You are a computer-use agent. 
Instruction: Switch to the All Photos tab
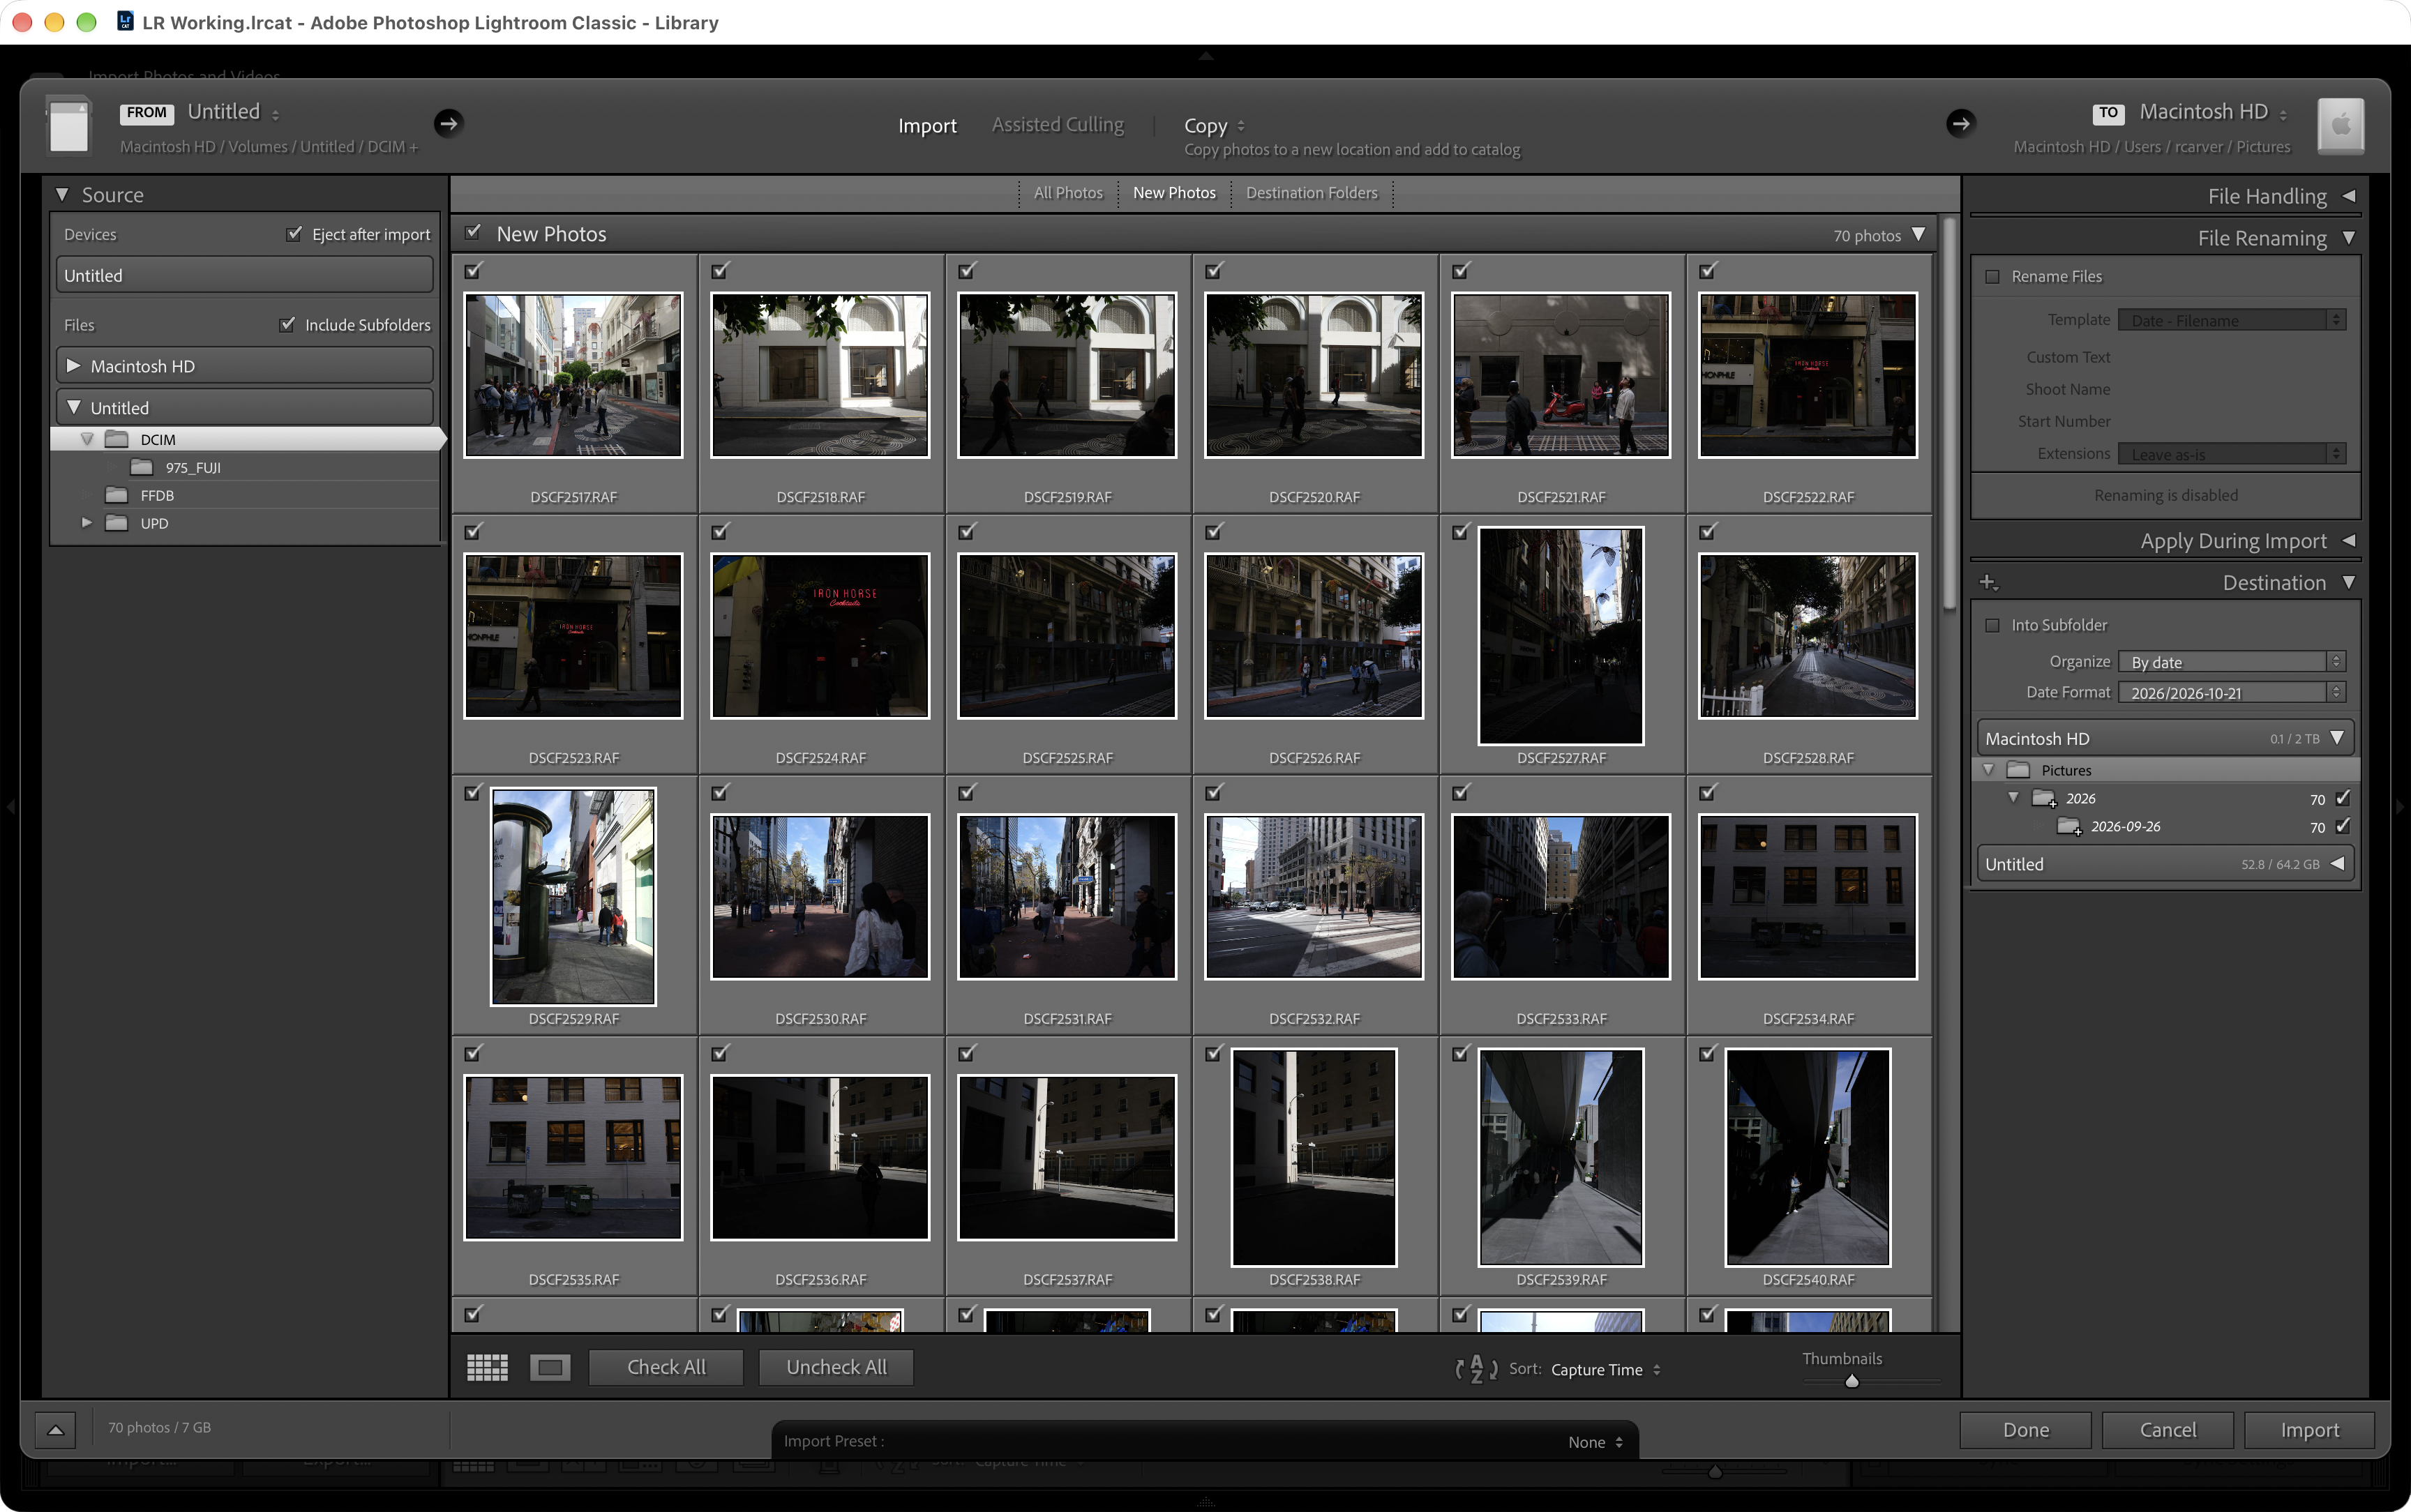pos(1068,193)
